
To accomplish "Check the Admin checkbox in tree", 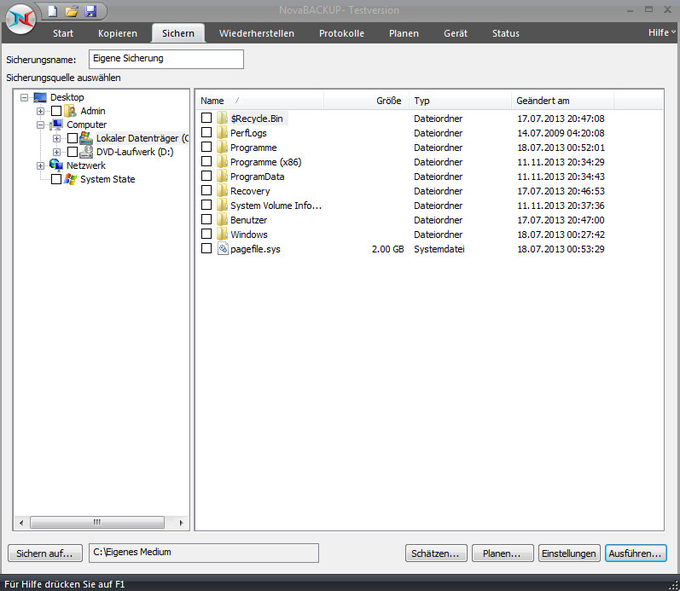I will pyautogui.click(x=56, y=111).
